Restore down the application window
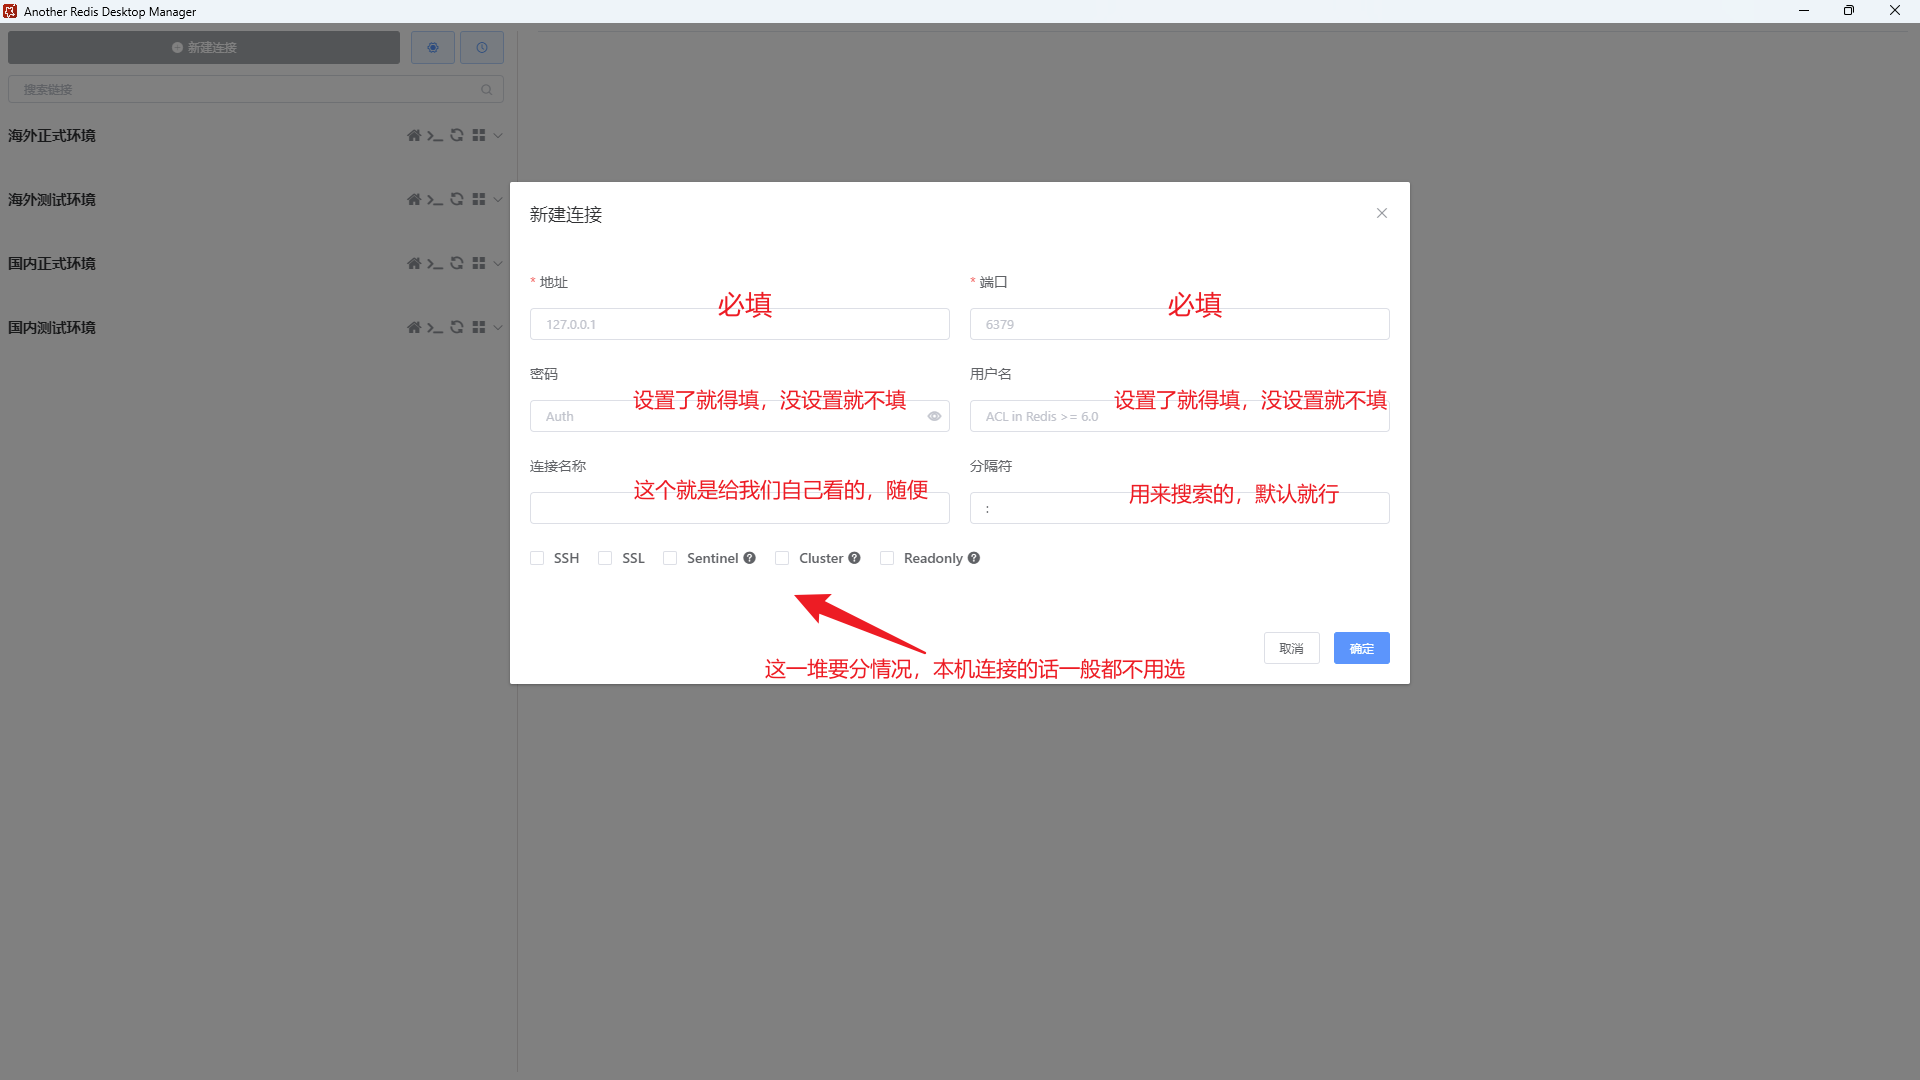Viewport: 1920px width, 1080px height. [x=1849, y=11]
